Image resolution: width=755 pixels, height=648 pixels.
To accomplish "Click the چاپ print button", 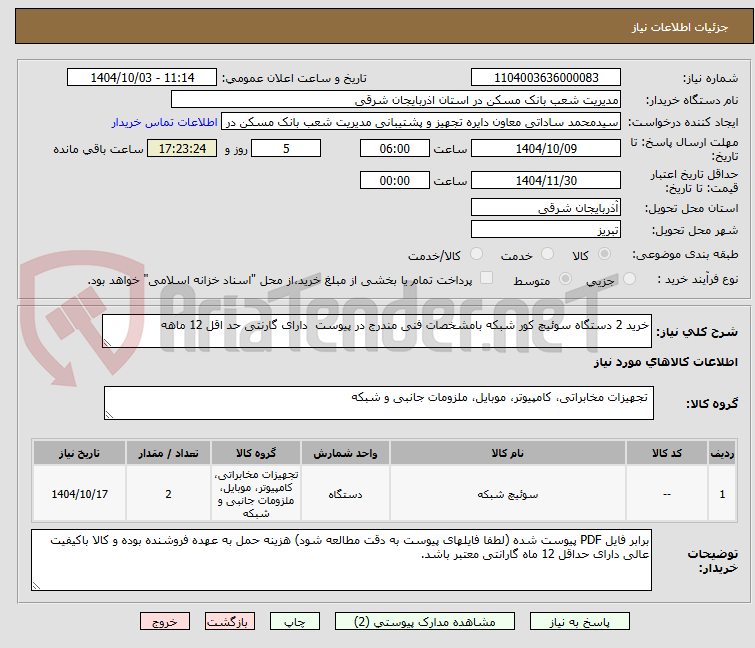I will pos(295,621).
